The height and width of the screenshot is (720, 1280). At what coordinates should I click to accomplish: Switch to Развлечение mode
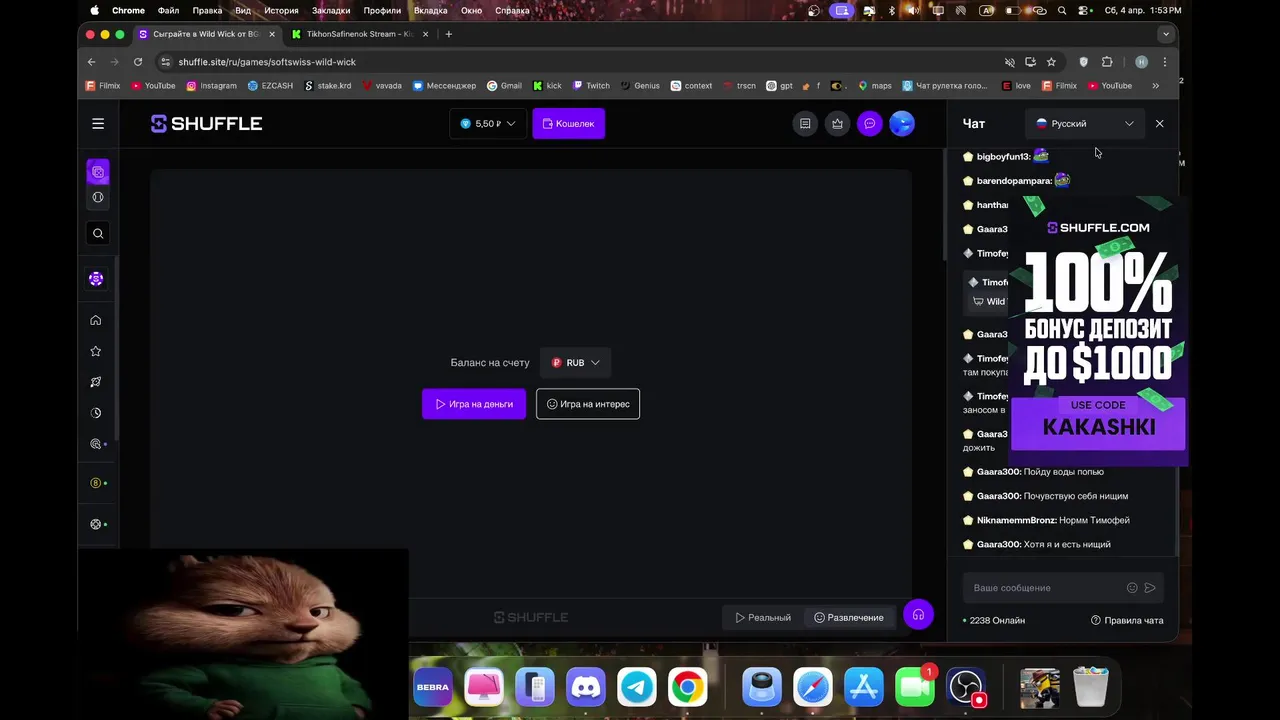click(x=849, y=617)
